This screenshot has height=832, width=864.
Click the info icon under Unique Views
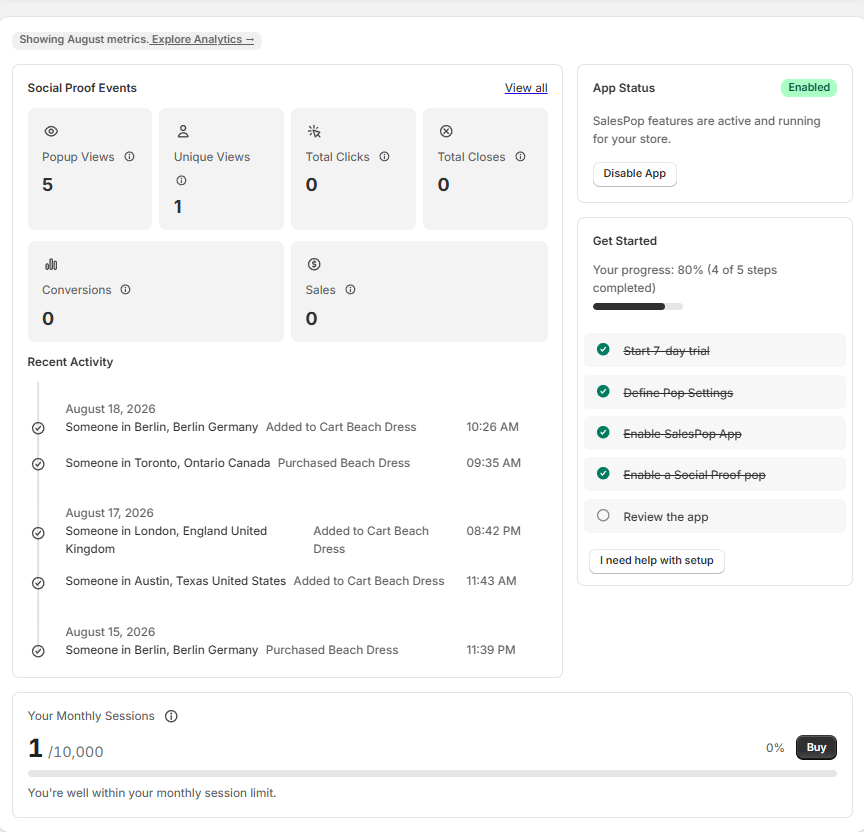coord(181,180)
